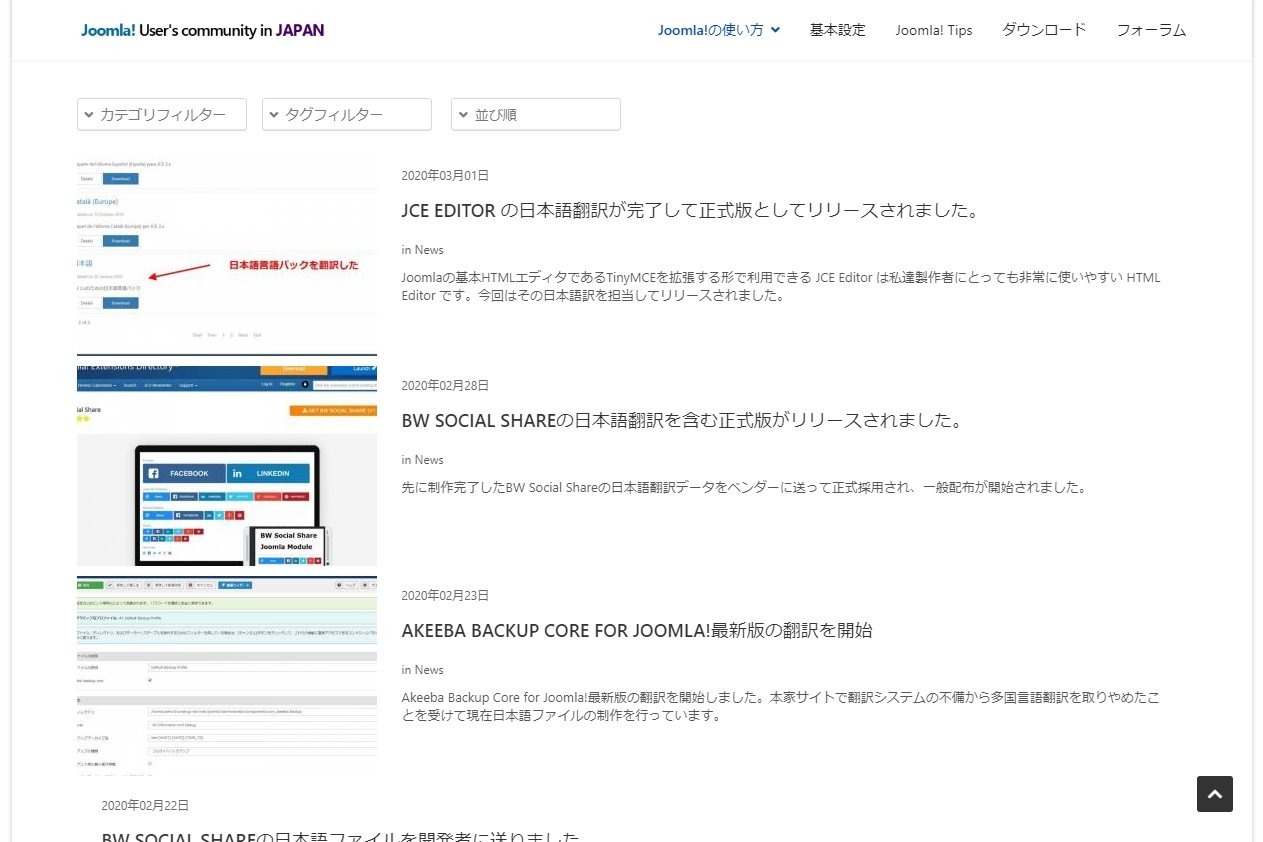Open the 並び順 sort dropdown
Screen dimensions: 1263x842
coord(535,114)
